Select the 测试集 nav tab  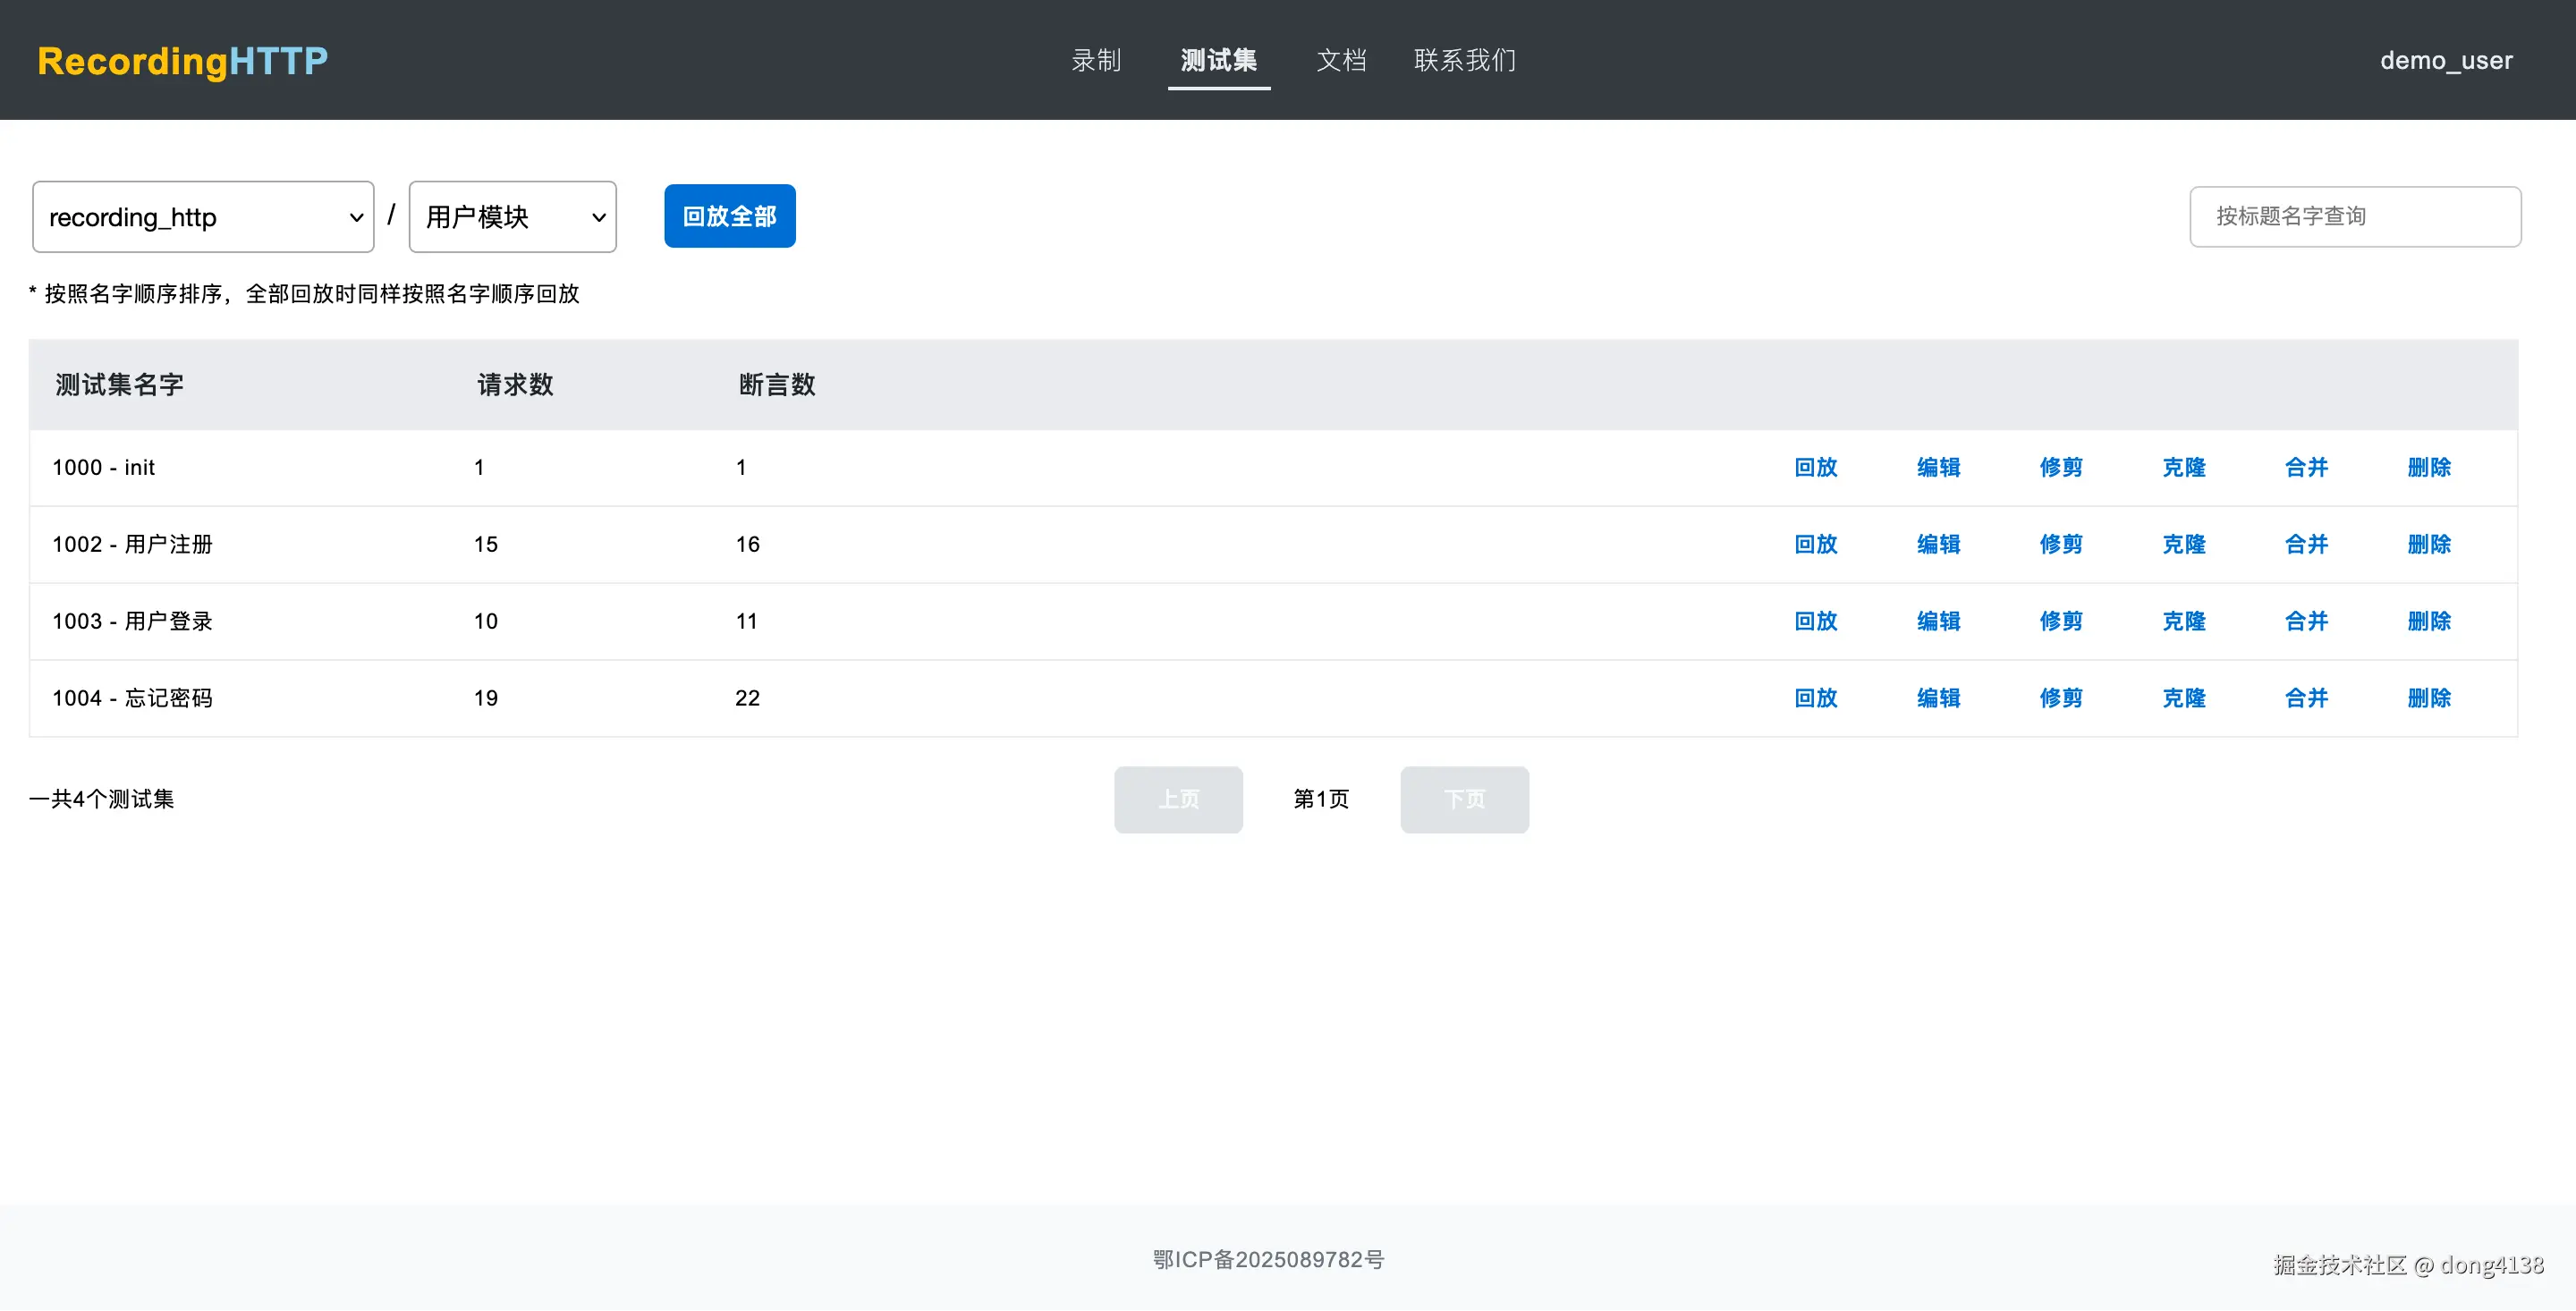point(1218,60)
